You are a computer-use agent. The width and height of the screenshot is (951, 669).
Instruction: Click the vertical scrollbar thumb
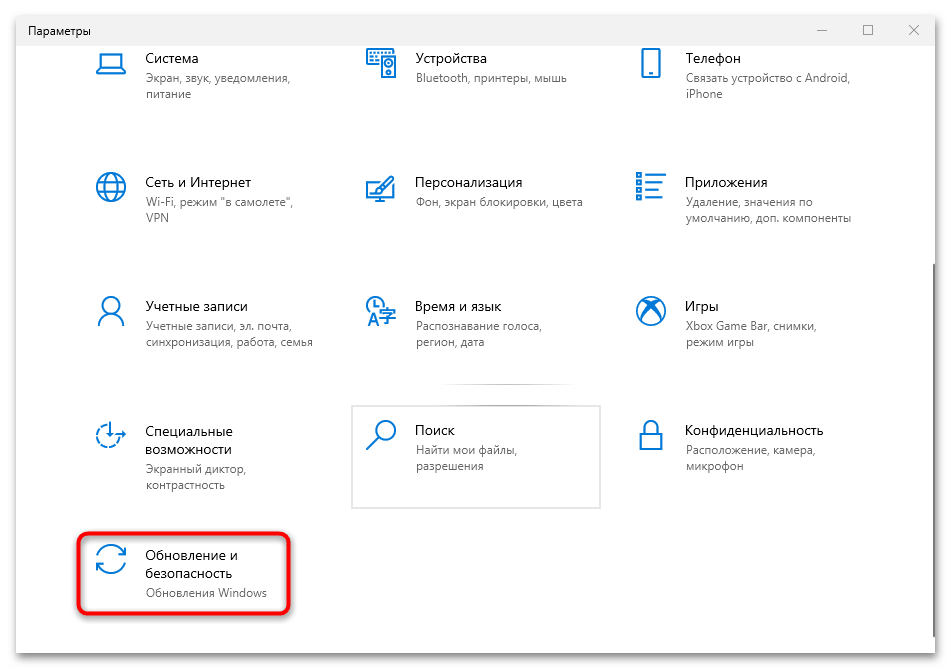(933, 450)
